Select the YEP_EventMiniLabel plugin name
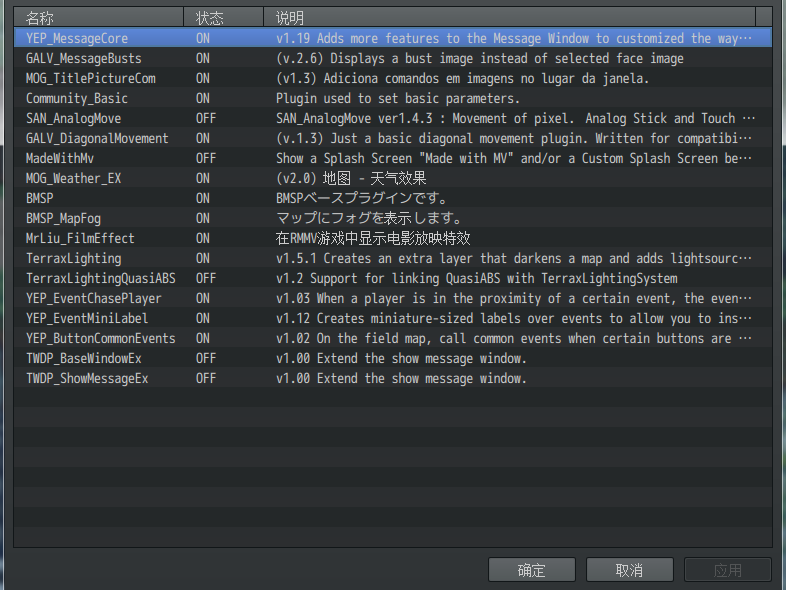This screenshot has width=786, height=590. (87, 318)
